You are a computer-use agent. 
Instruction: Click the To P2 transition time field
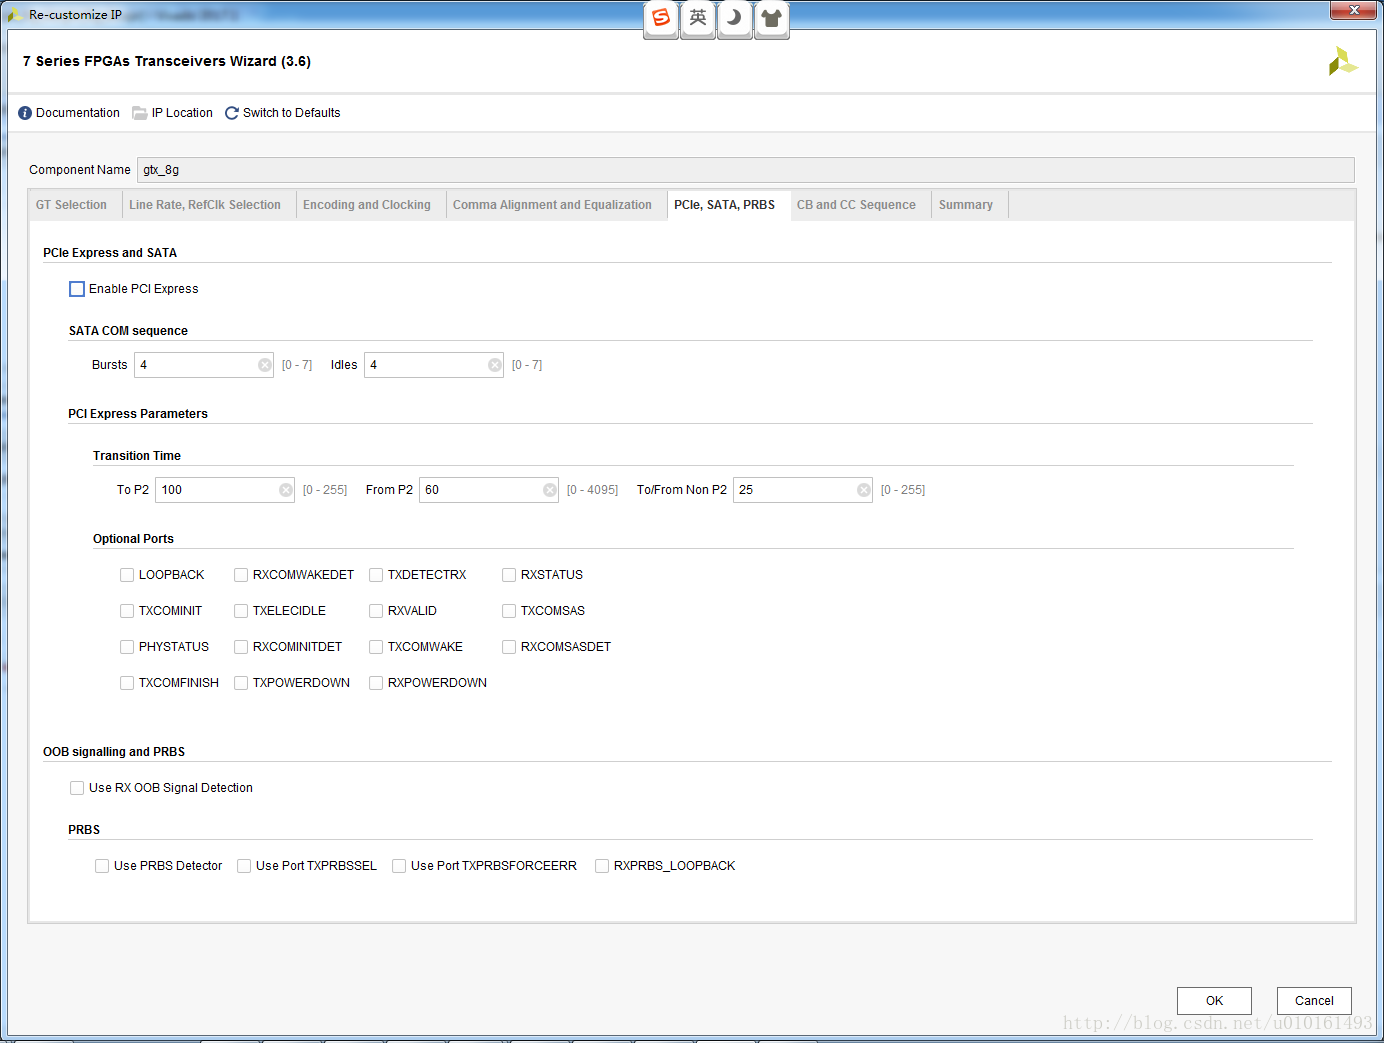click(225, 490)
